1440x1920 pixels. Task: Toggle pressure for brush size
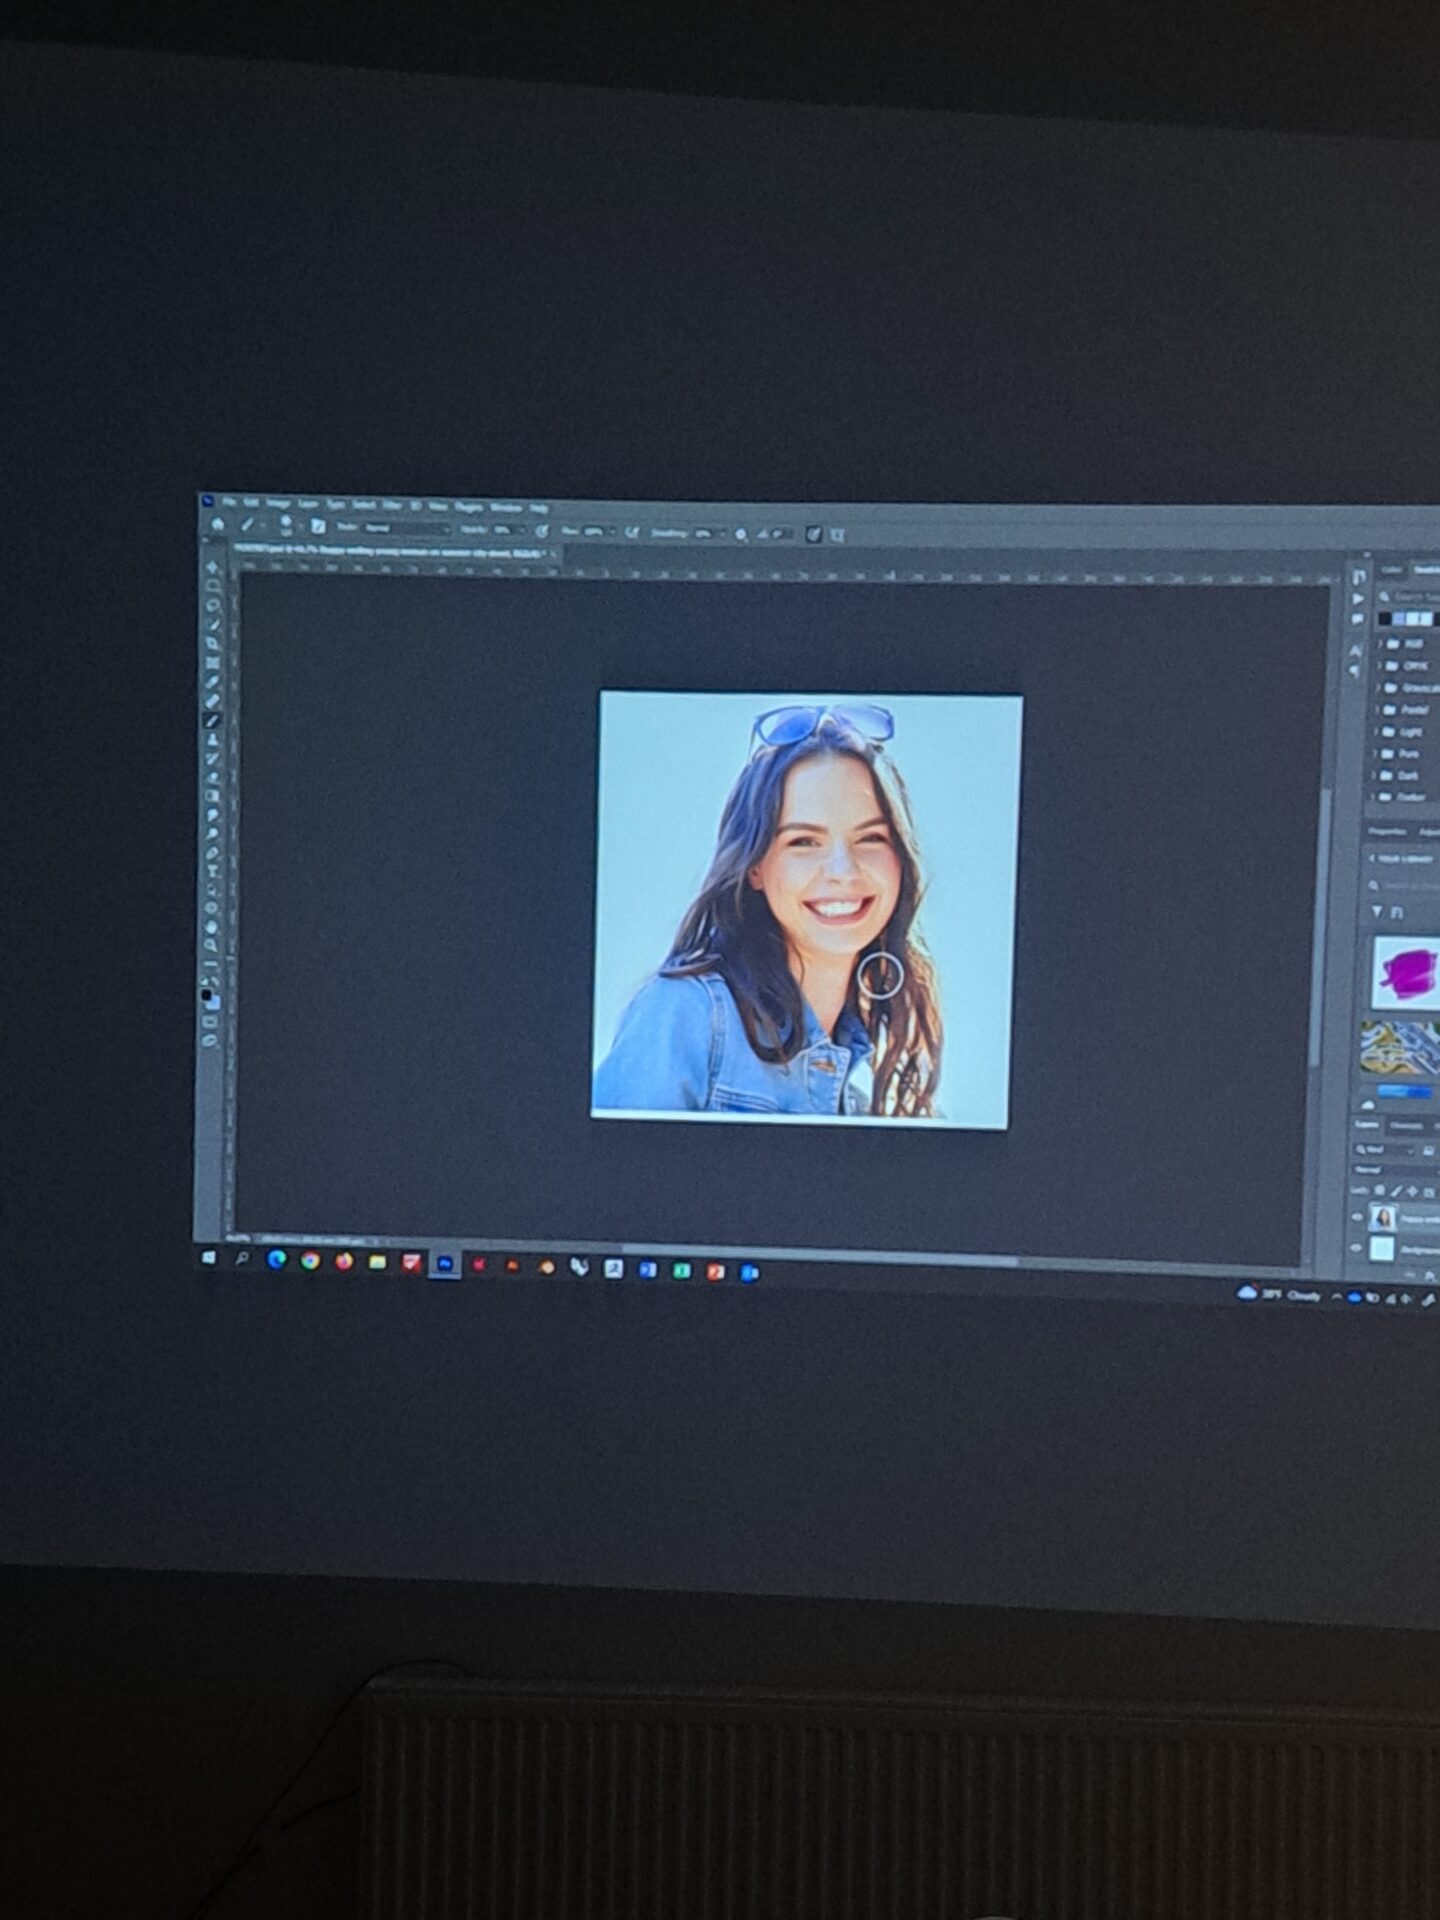pos(815,534)
